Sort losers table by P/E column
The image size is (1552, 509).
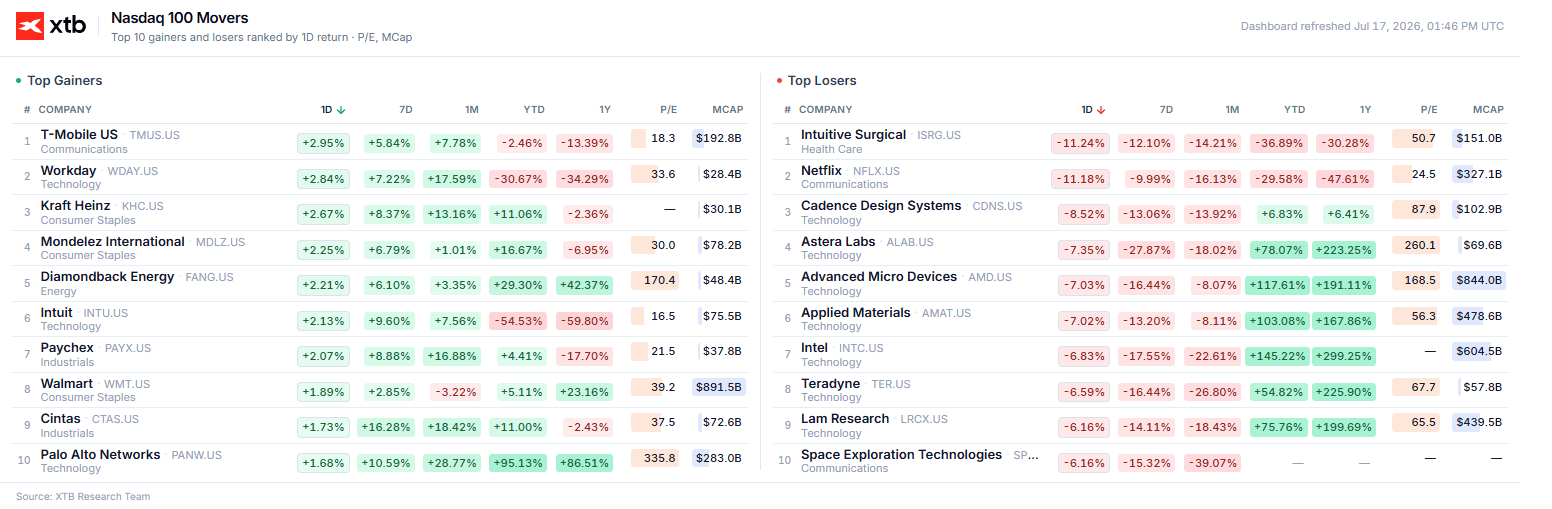1429,110
